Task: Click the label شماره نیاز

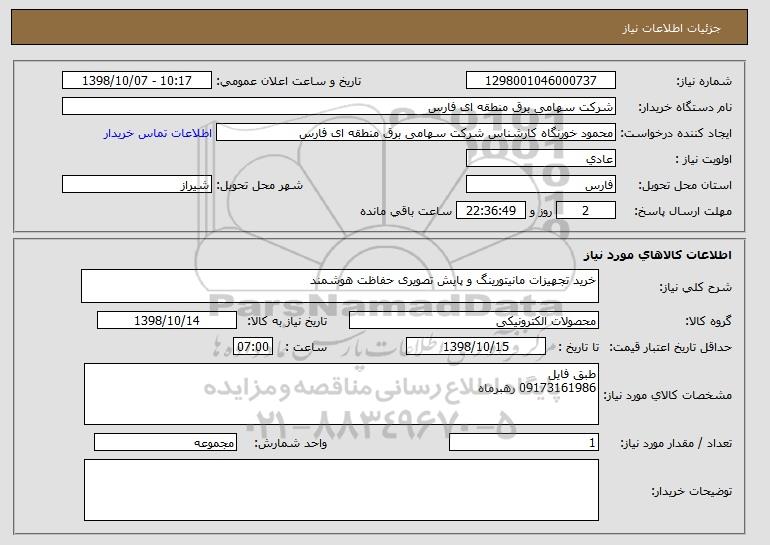Action: pyautogui.click(x=704, y=81)
